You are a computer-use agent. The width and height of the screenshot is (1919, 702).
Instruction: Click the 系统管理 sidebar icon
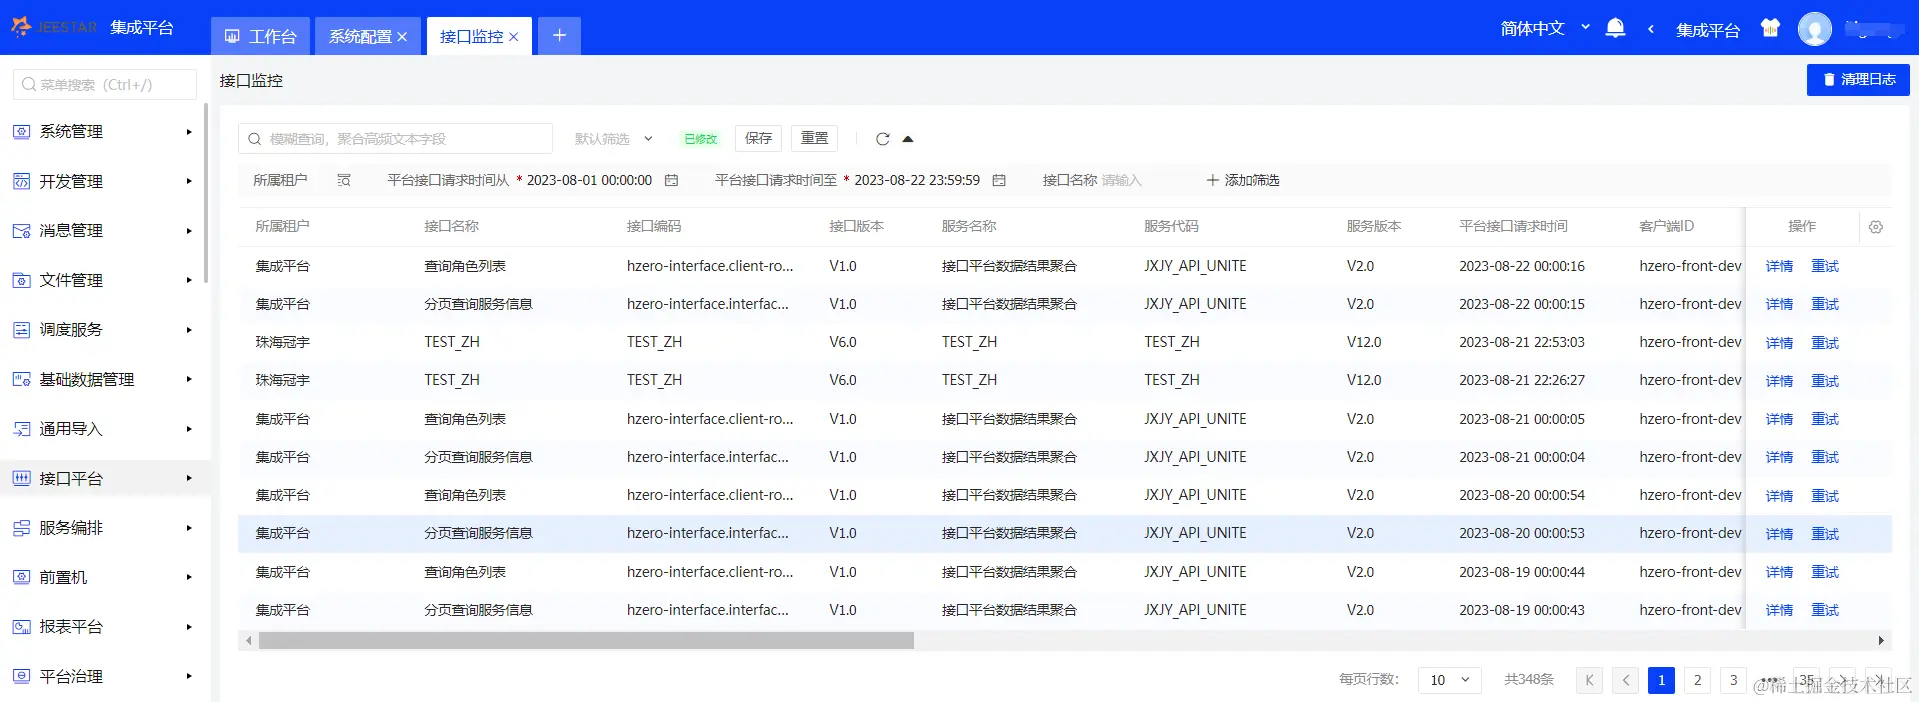[x=22, y=131]
